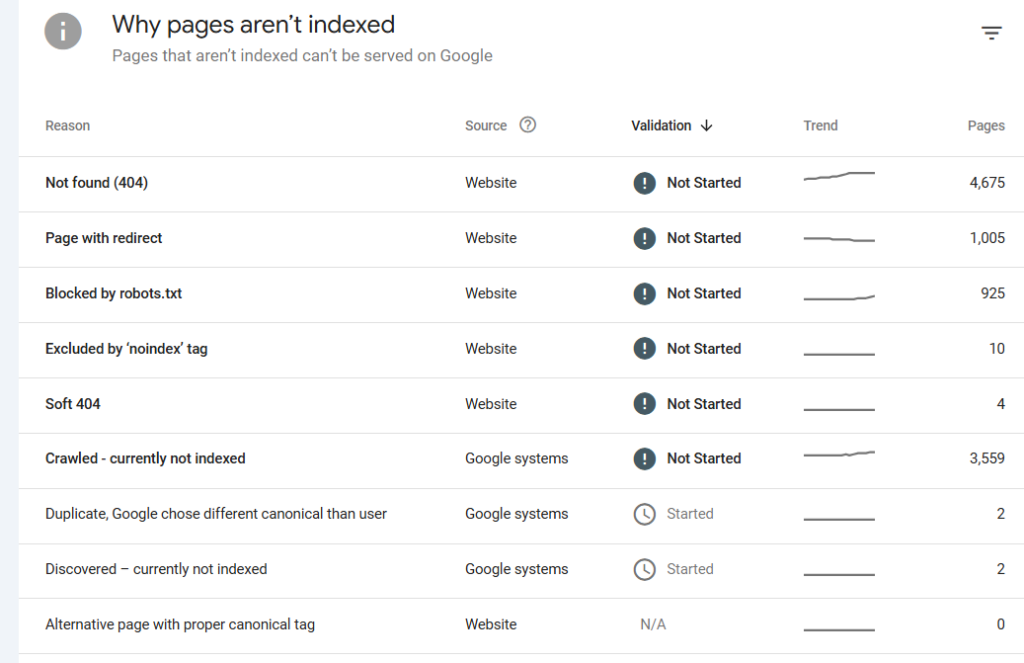Click the circular info icon beside the report title
Viewport: 1024px width, 663px height.
pos(63,30)
